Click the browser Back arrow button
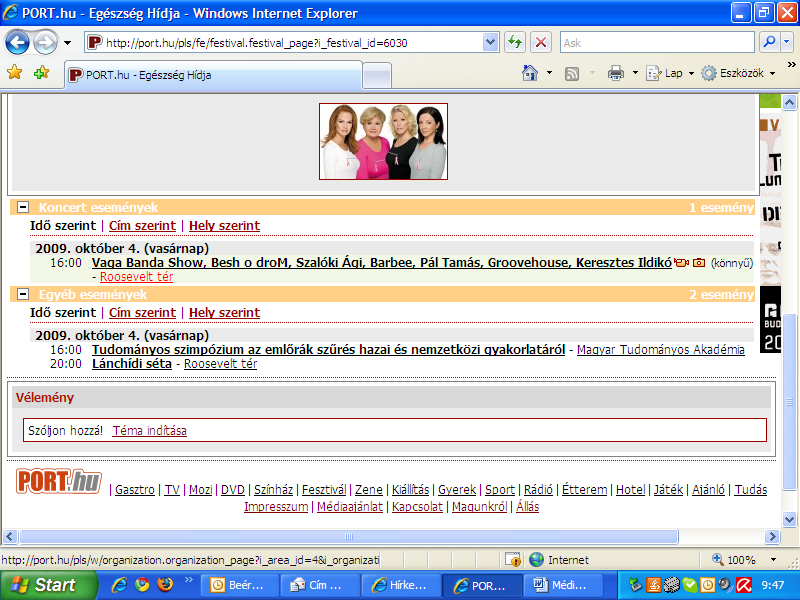This screenshot has height=600, width=800. 17,43
